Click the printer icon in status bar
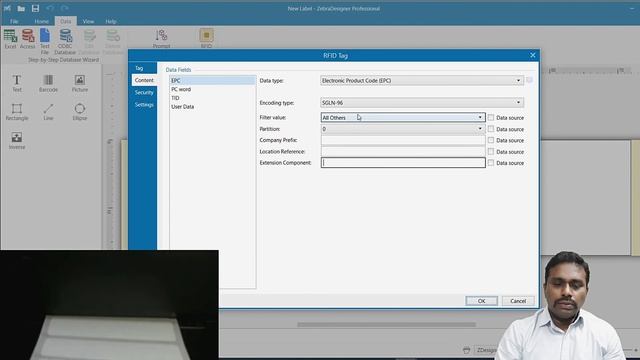The image size is (640, 360). tap(467, 350)
